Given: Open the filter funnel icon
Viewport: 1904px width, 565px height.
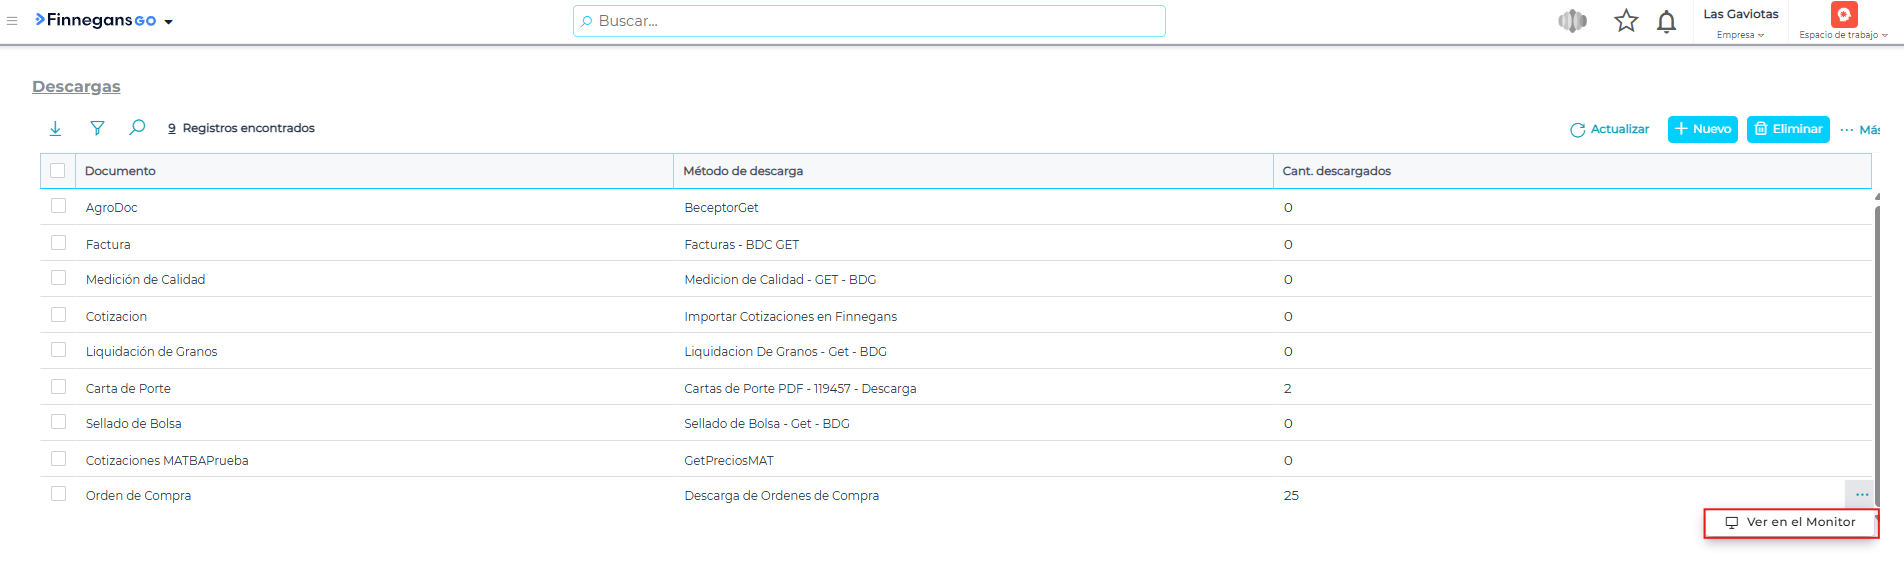Looking at the screenshot, I should tap(97, 128).
